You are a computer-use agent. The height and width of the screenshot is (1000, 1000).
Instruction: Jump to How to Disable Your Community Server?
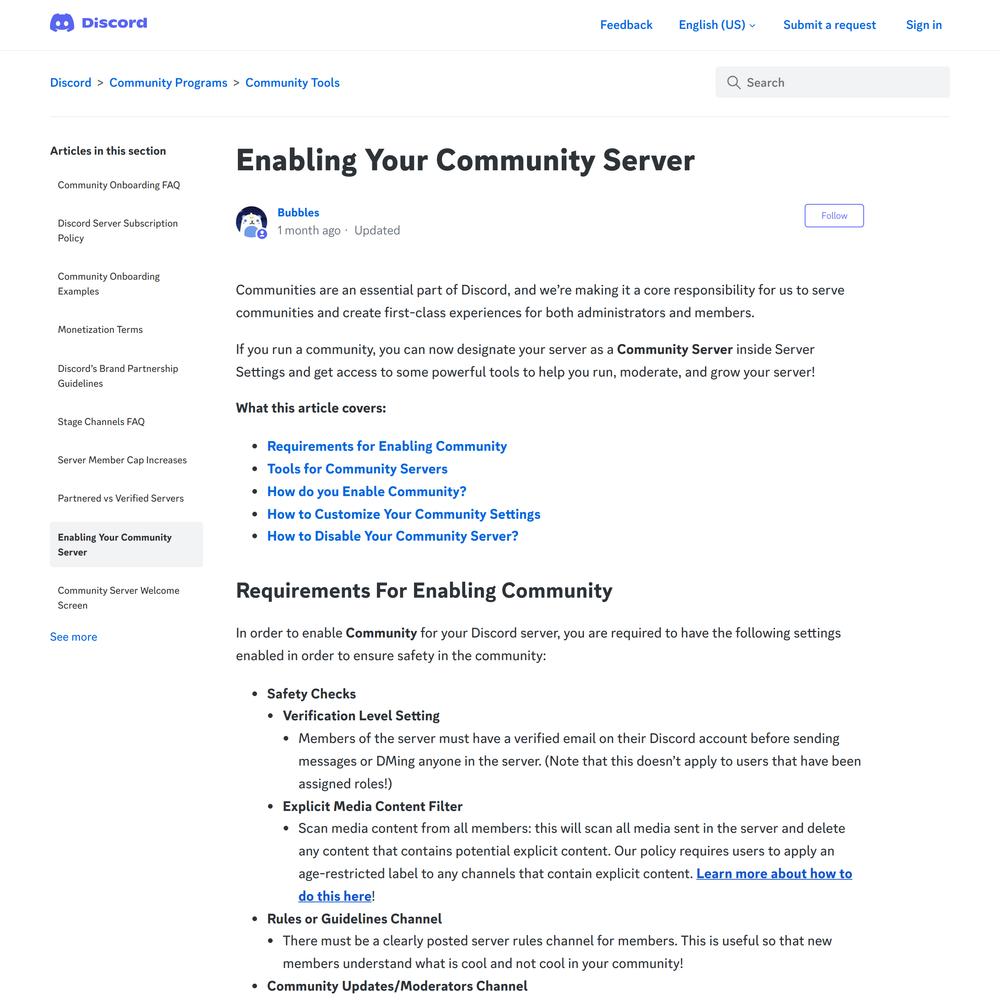click(393, 536)
